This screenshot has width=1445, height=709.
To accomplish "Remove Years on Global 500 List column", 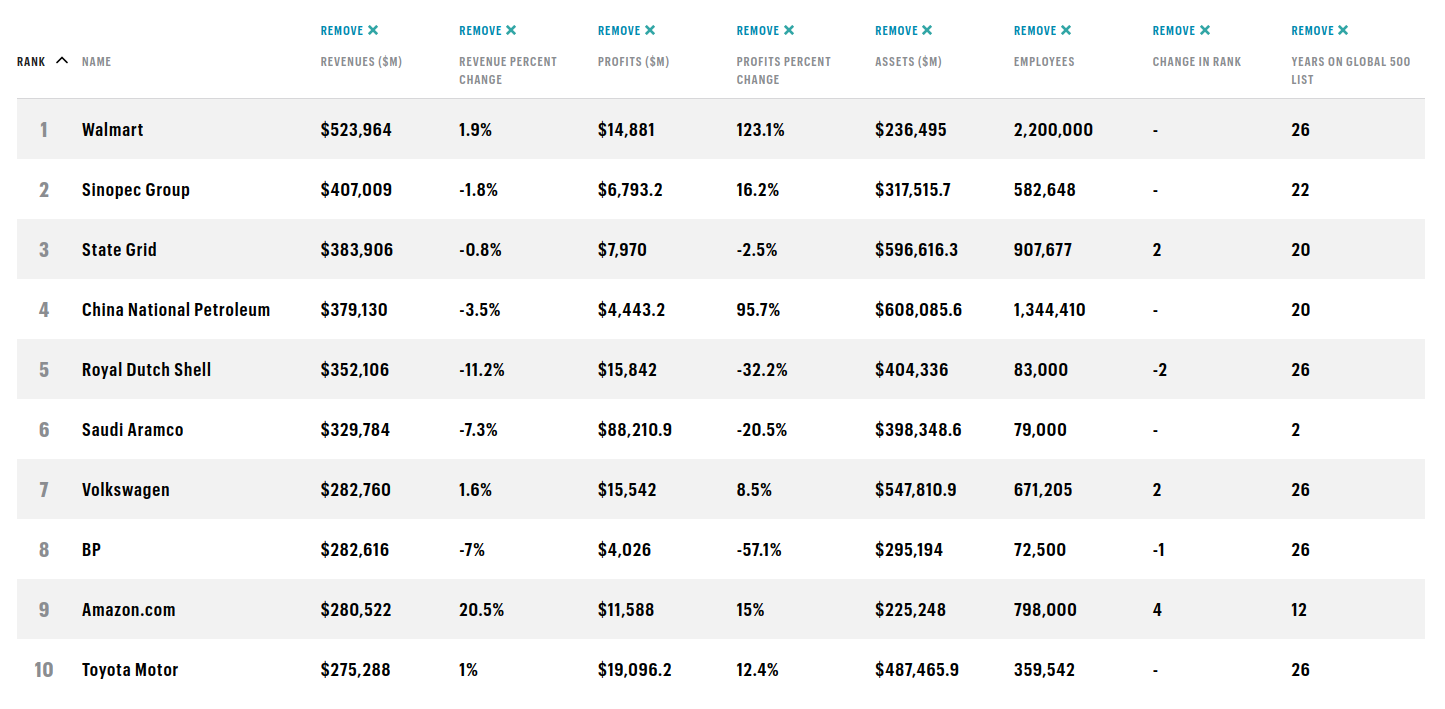I will (x=1320, y=31).
